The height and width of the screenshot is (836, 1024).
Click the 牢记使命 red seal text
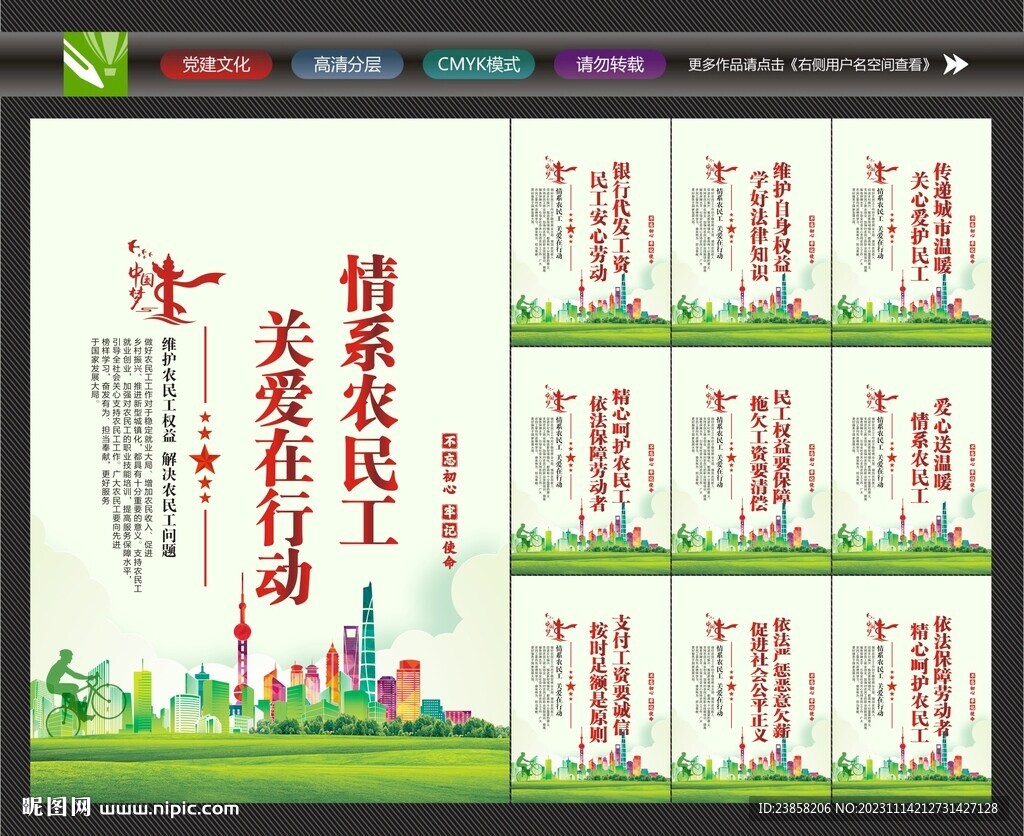click(449, 536)
